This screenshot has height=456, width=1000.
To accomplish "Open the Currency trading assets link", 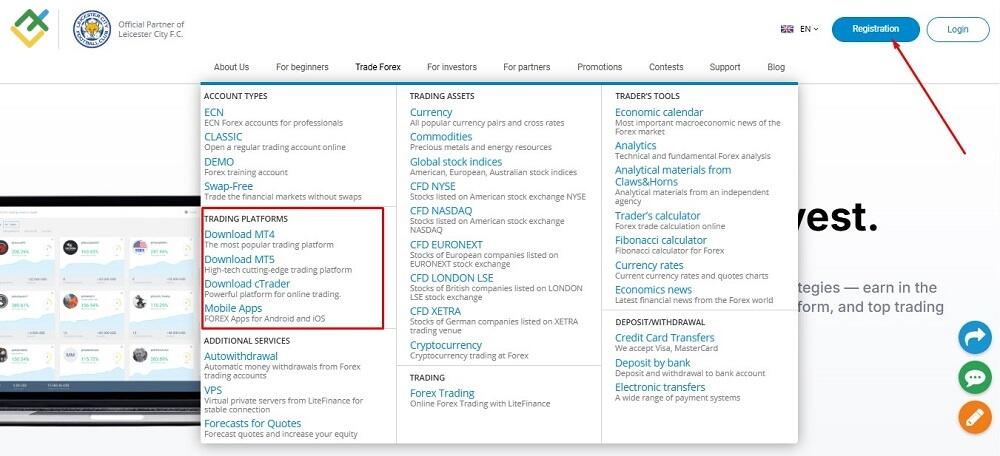I will pos(431,112).
